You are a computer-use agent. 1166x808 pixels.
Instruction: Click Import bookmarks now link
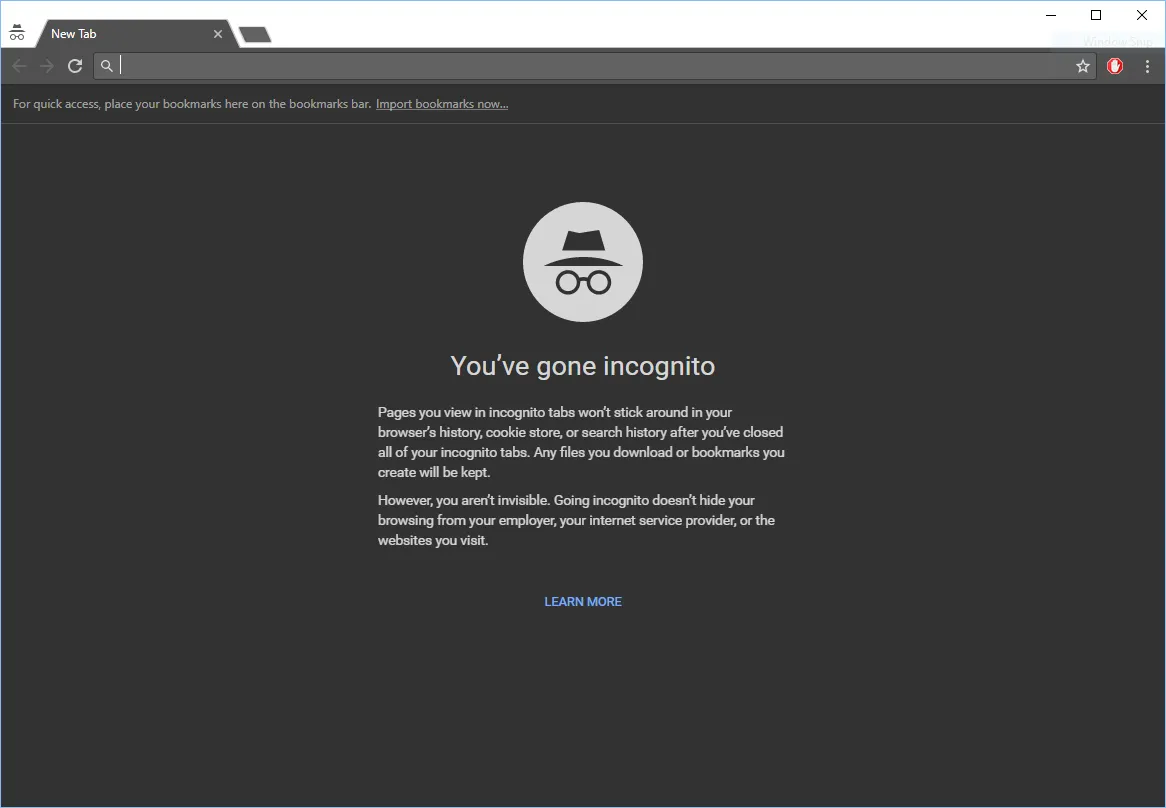click(x=442, y=104)
